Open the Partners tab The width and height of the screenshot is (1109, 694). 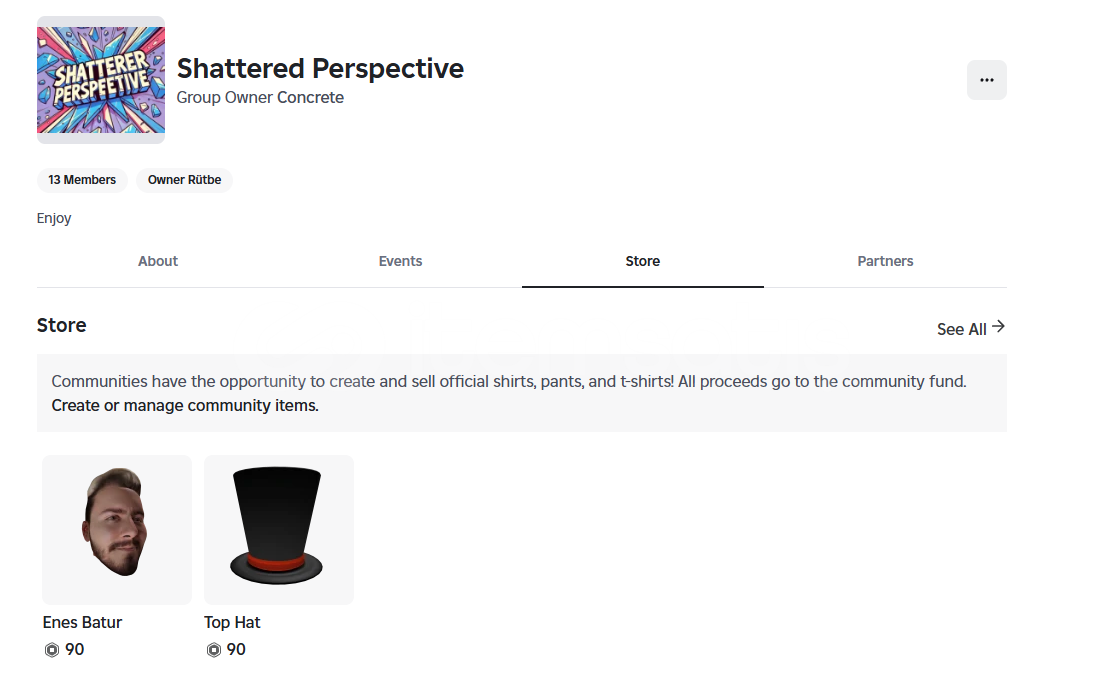(885, 261)
